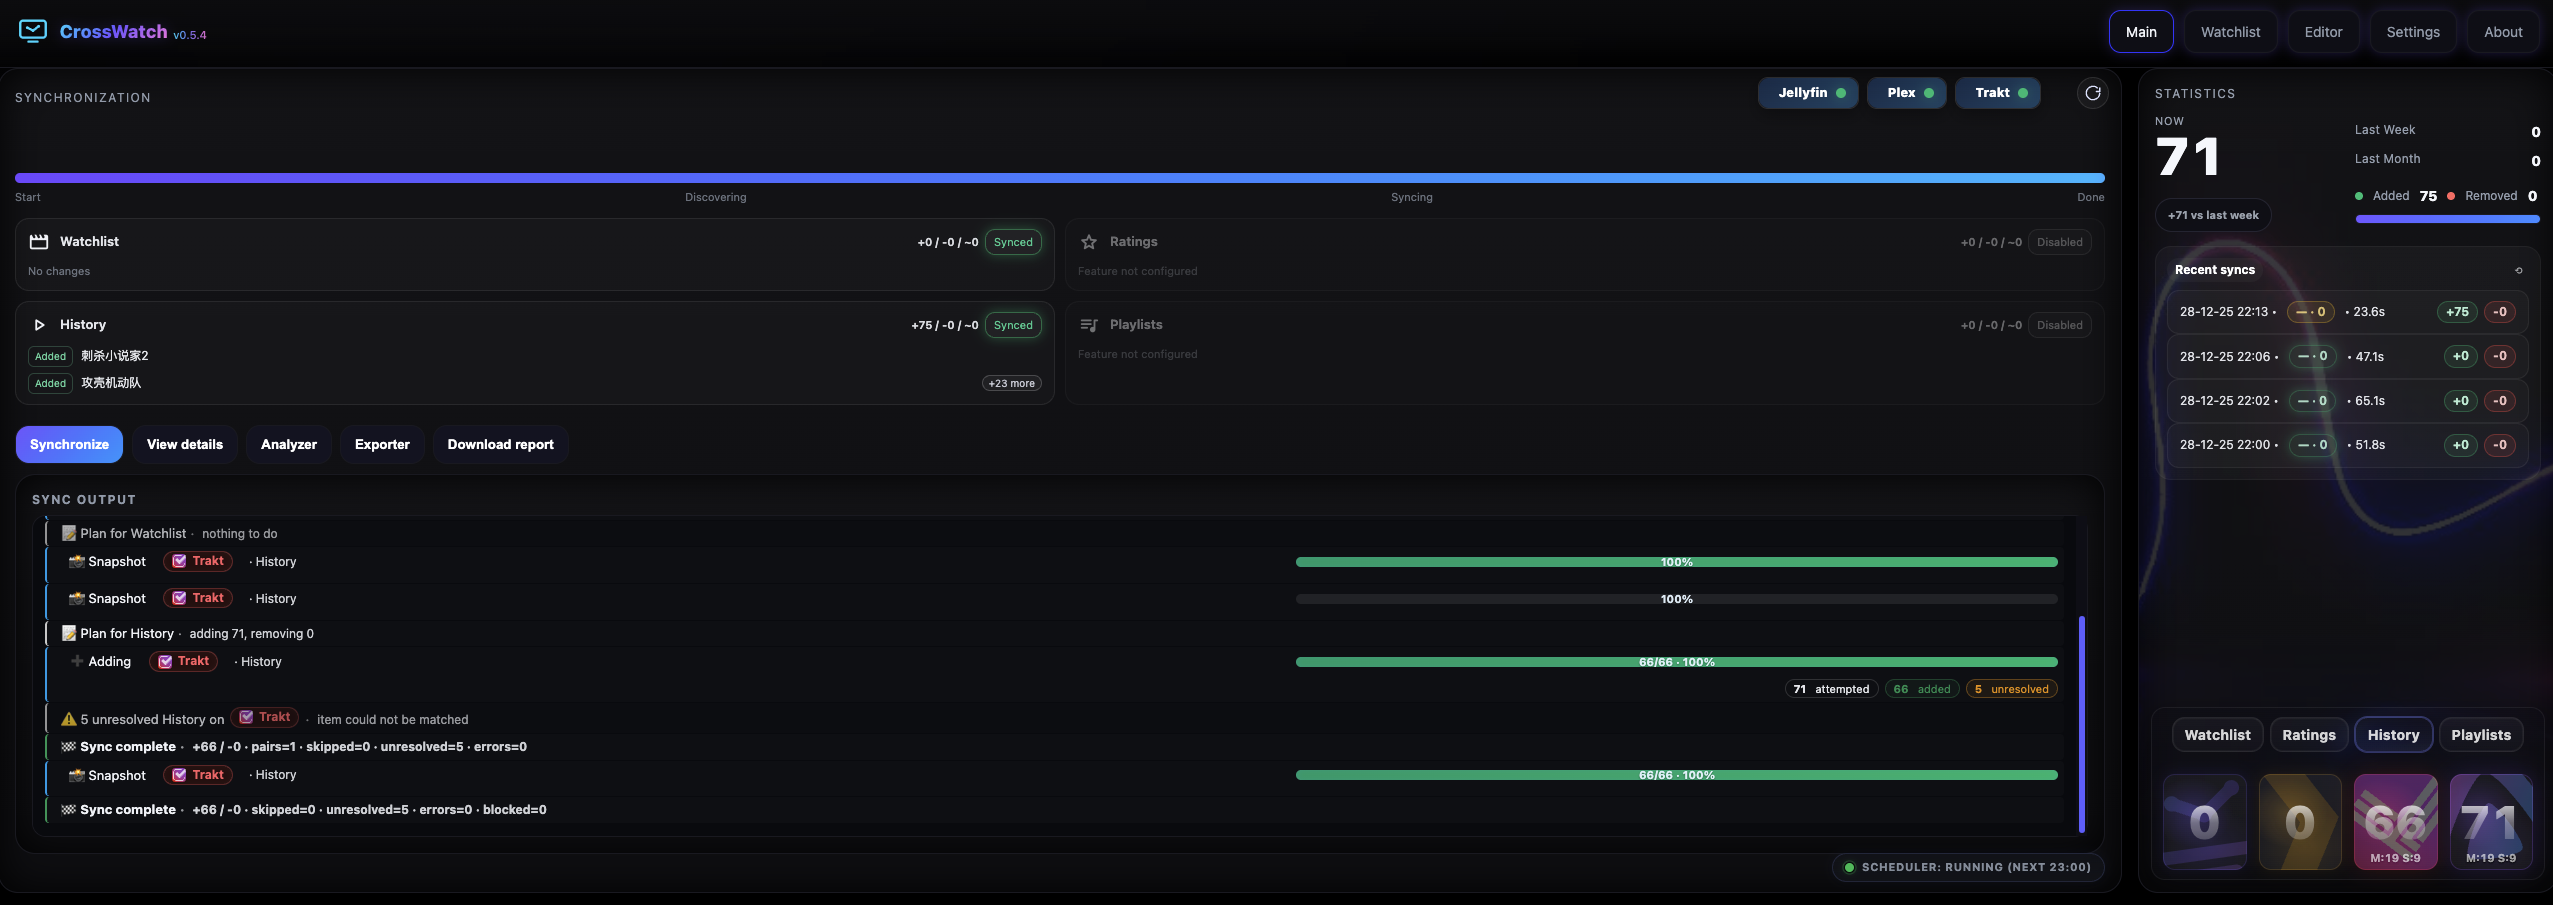Click the Ratings star icon
Screen dimensions: 2553x905
coord(1089,242)
